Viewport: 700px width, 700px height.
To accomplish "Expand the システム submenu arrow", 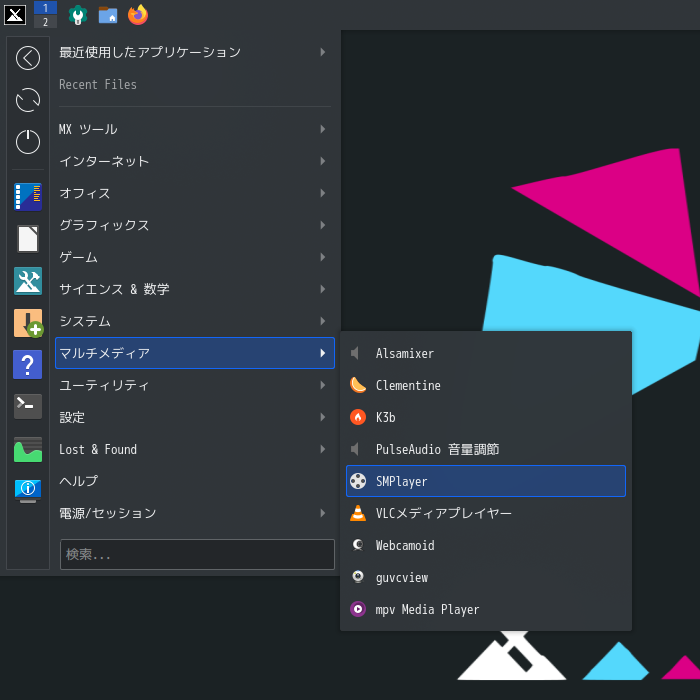I will pyautogui.click(x=322, y=321).
